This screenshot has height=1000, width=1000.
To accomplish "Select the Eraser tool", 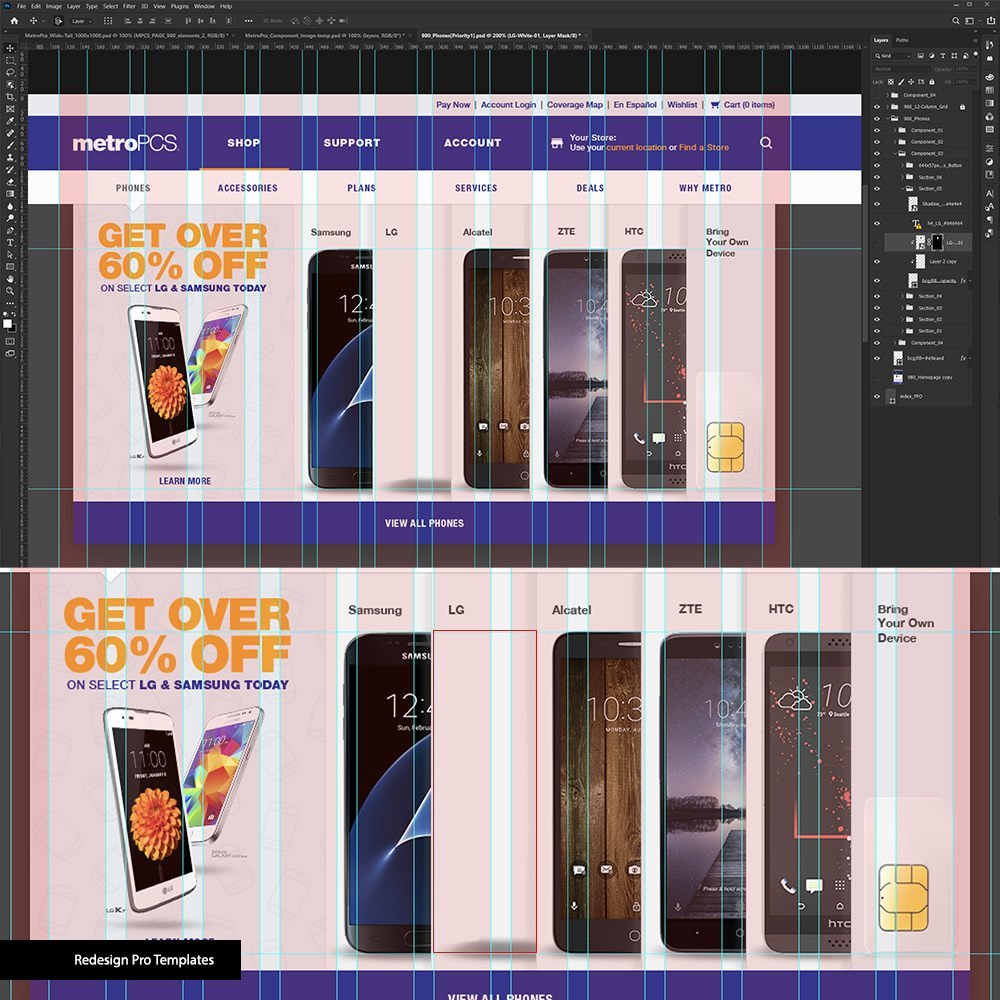I will tap(9, 182).
